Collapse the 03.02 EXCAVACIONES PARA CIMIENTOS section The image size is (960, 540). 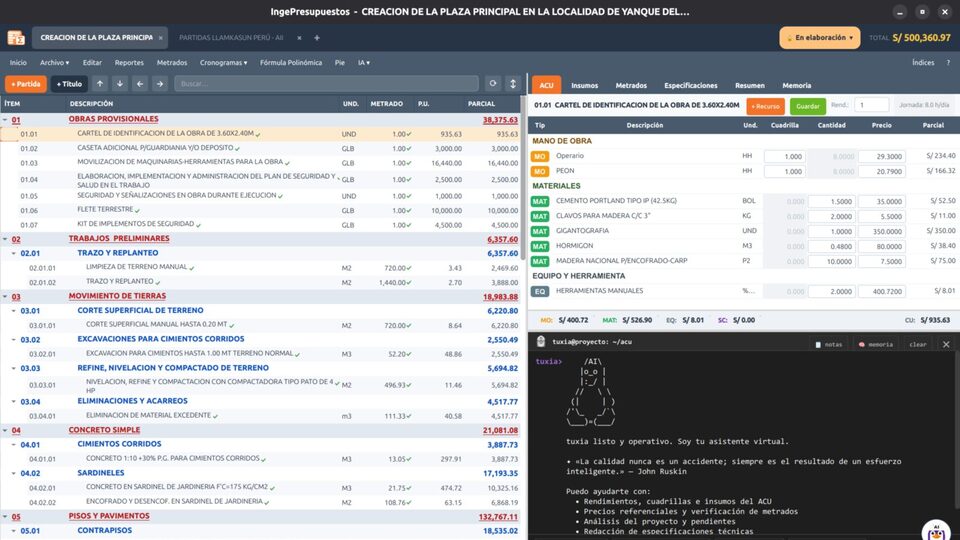pos(13,340)
